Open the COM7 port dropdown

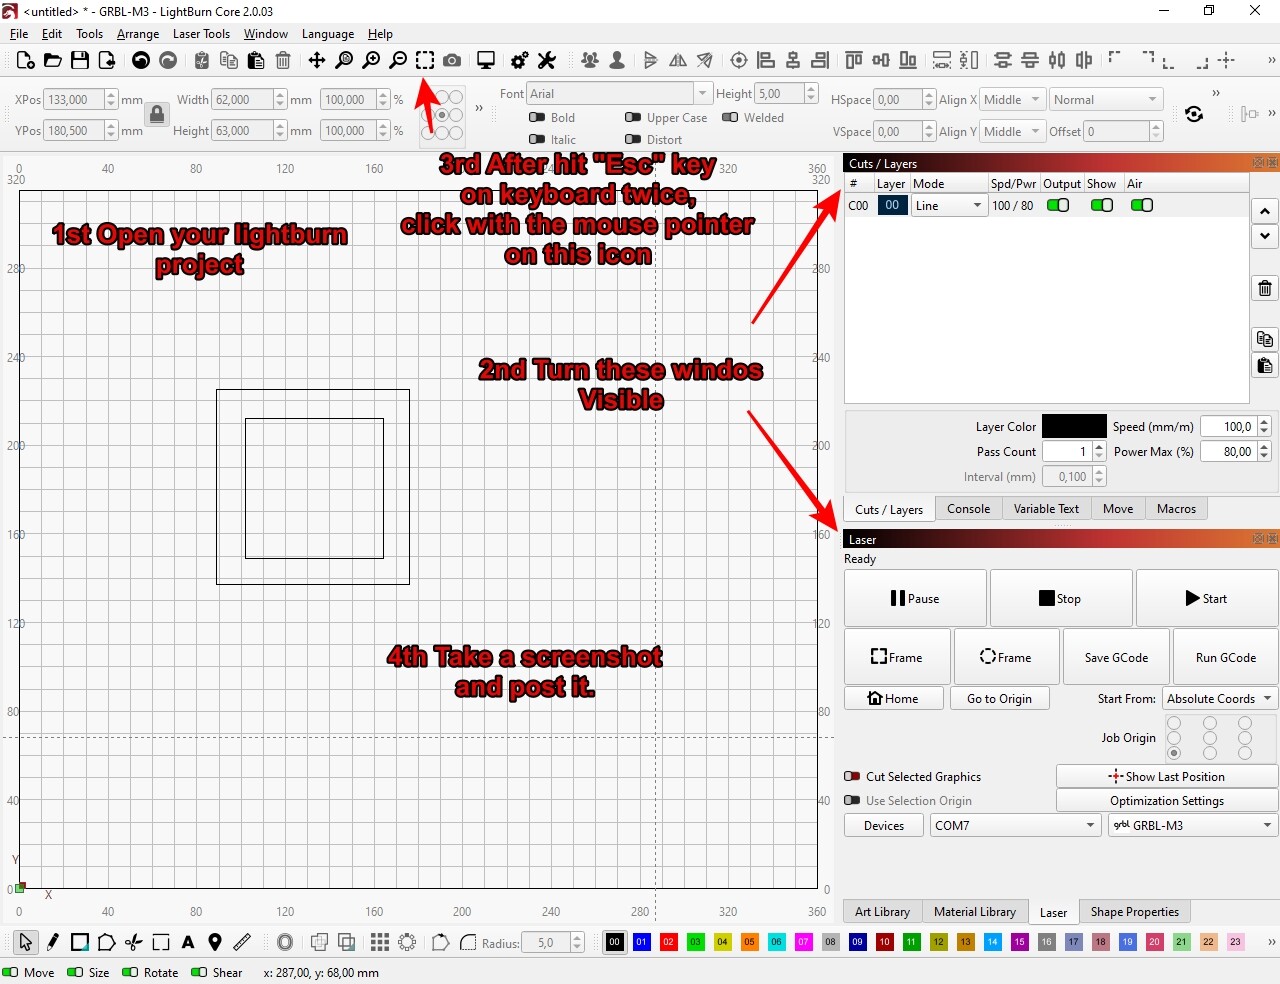1014,826
